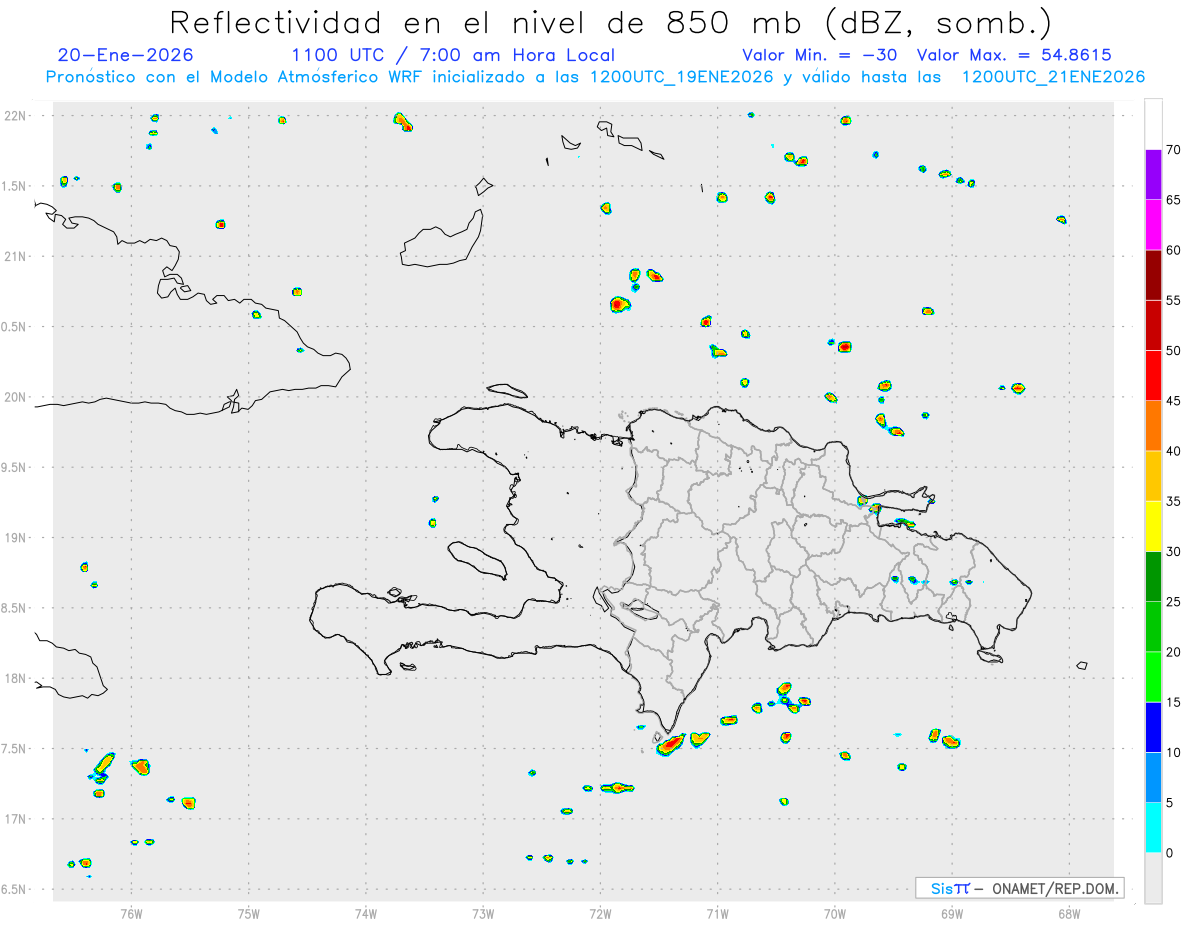Pick the yellow 30–35 dBZ color bar segment
The height and width of the screenshot is (927, 1200).
coord(1153,526)
